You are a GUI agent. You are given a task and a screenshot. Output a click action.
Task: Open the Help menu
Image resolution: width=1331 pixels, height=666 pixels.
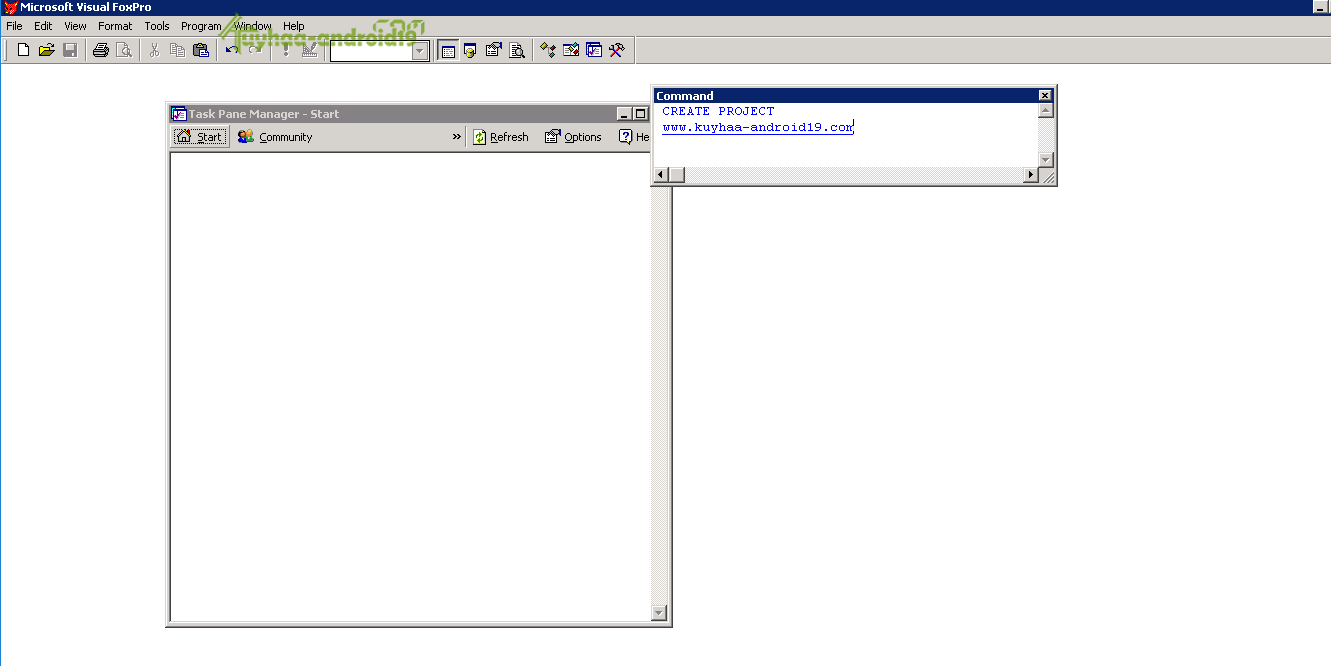tap(294, 26)
